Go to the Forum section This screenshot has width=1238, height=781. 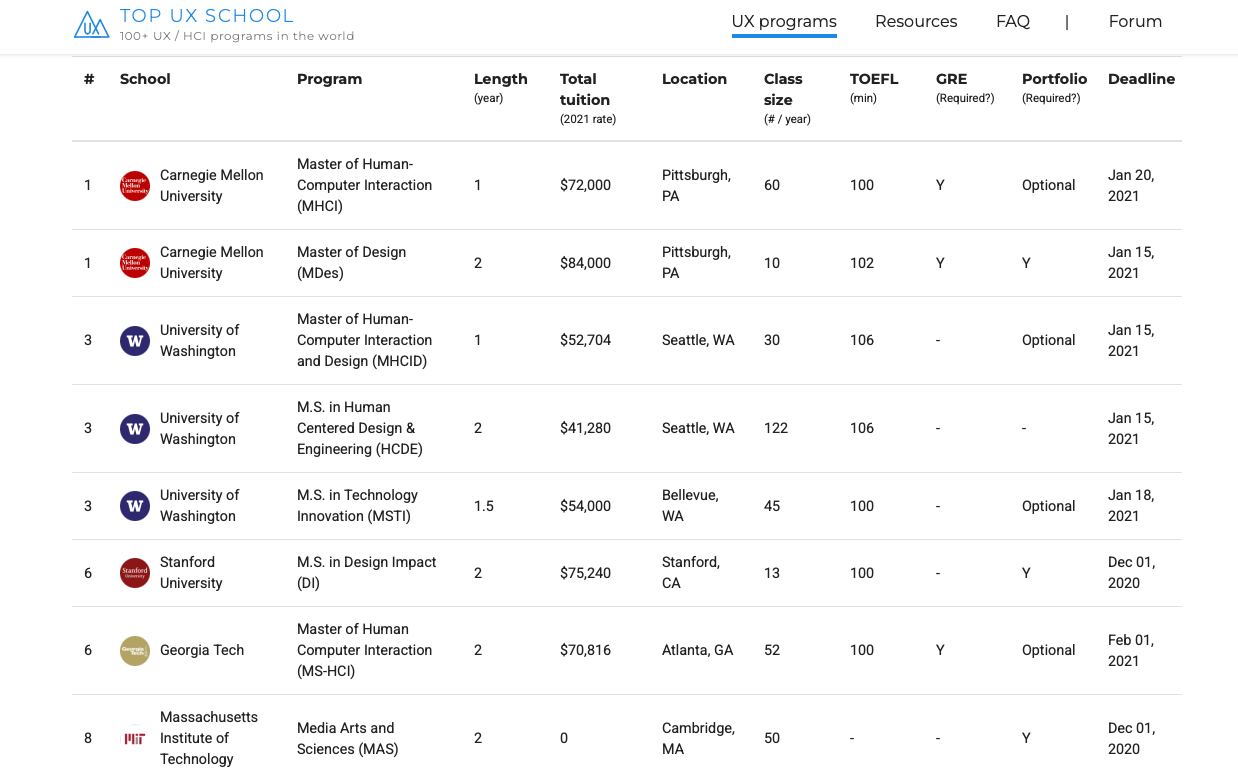1136,21
